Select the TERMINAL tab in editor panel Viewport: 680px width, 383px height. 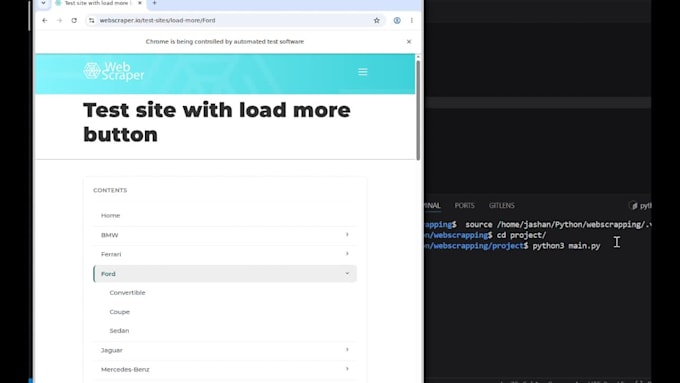(432, 206)
